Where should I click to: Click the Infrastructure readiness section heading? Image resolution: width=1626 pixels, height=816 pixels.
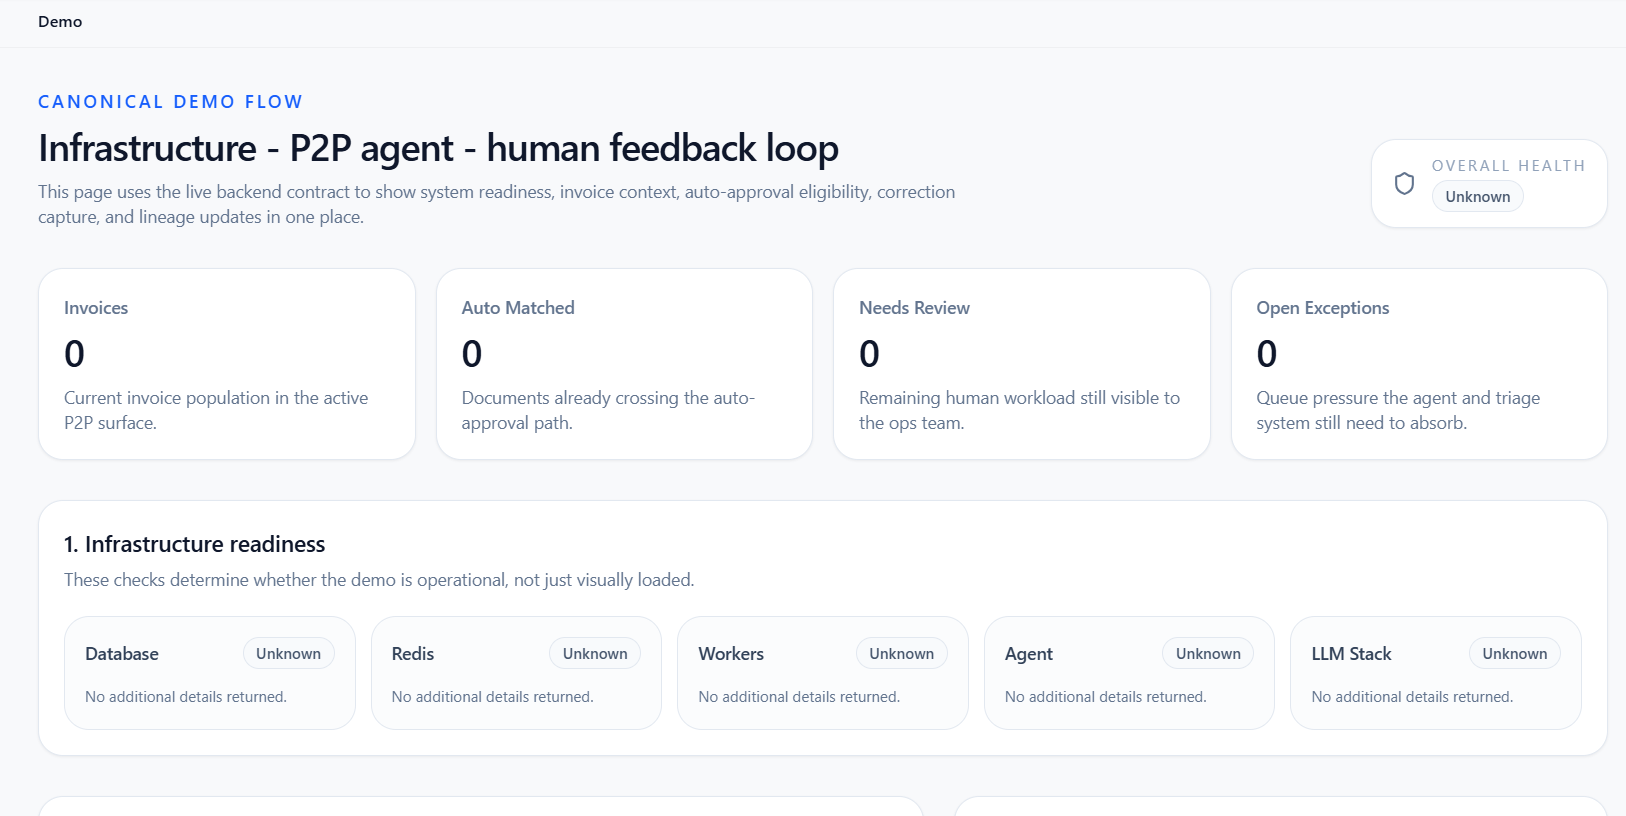coord(195,544)
